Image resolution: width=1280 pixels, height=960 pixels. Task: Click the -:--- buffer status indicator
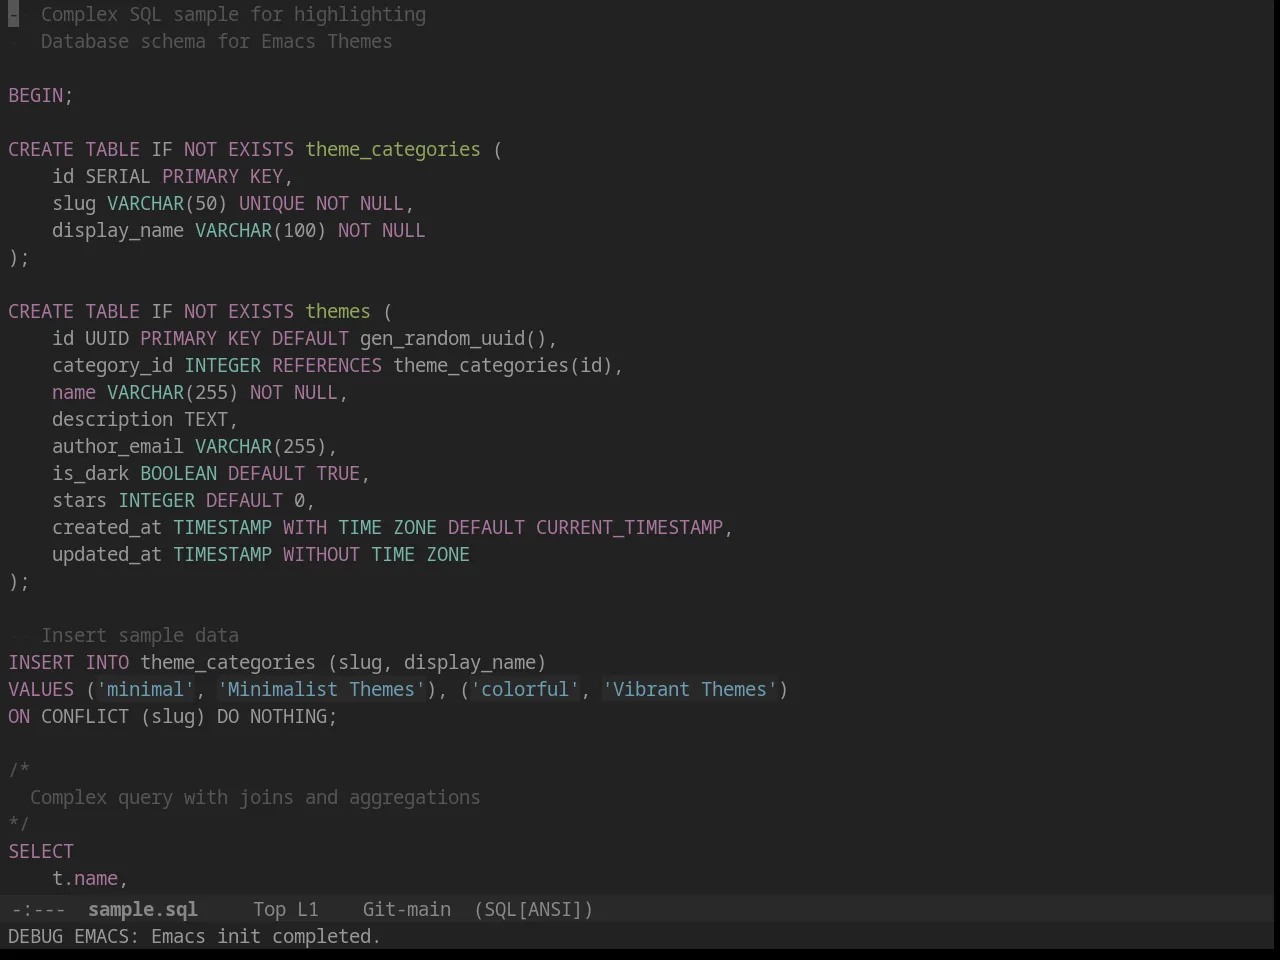tap(37, 910)
